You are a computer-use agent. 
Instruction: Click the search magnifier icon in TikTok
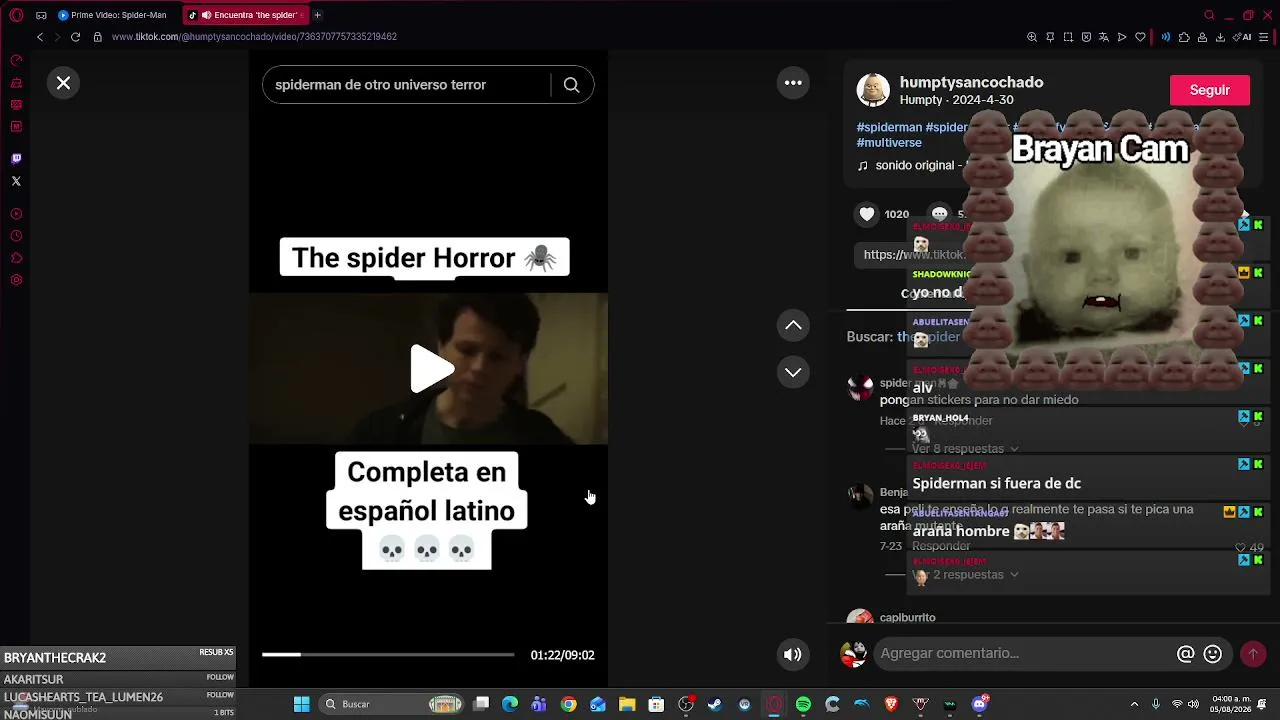[x=571, y=85]
